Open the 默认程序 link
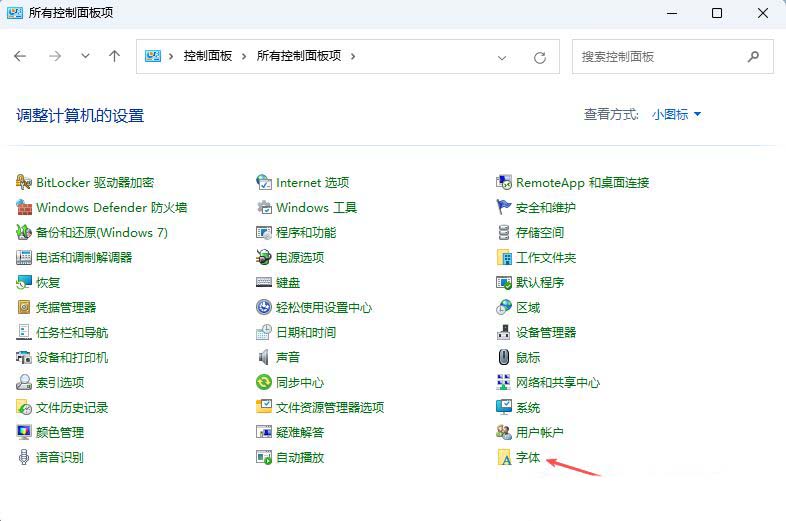This screenshot has height=521, width=786. (x=540, y=283)
